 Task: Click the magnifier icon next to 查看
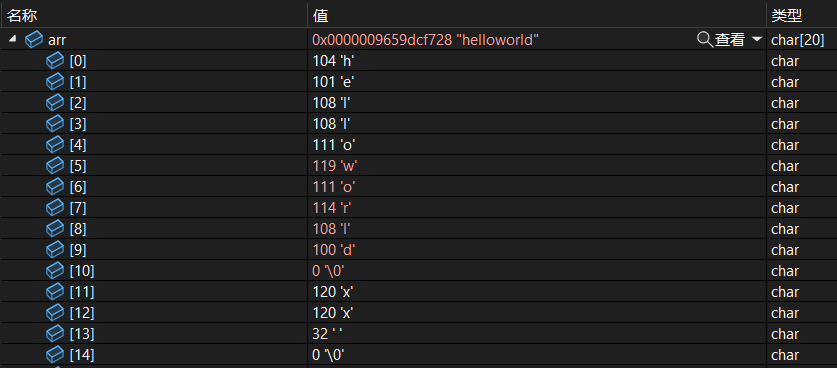[x=705, y=40]
